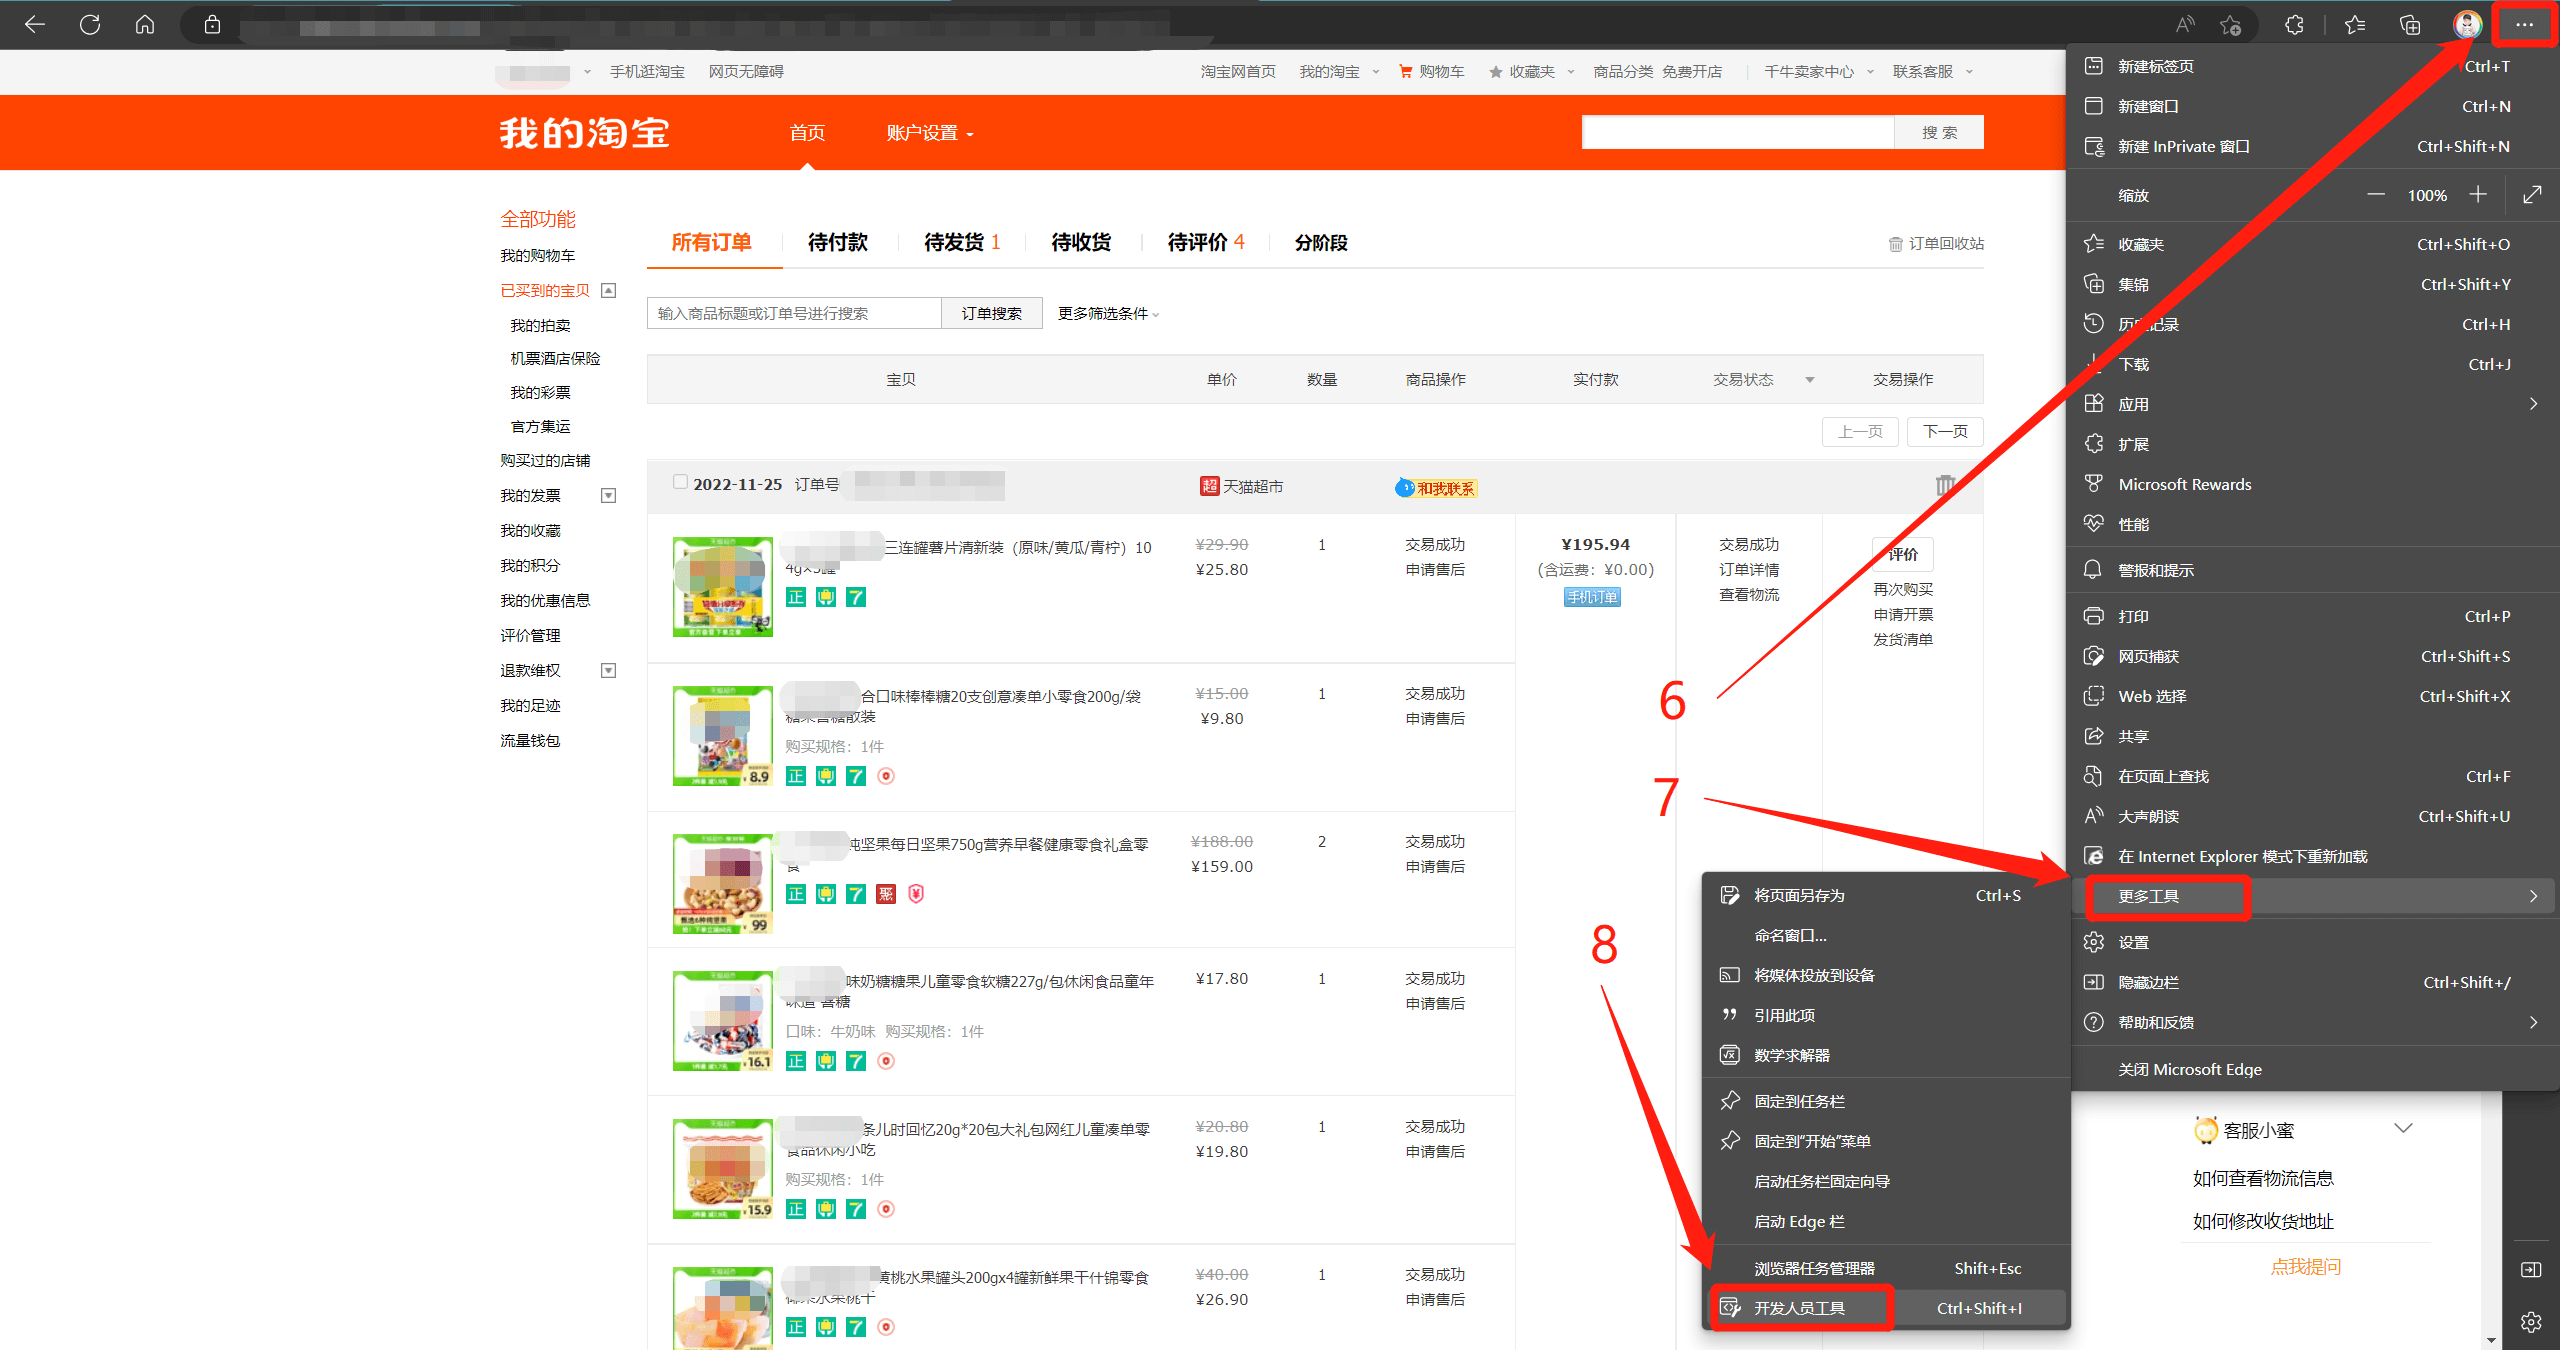Image resolution: width=2560 pixels, height=1350 pixels.
Task: Click 如何查看物流信息 help question
Action: (x=2263, y=1179)
